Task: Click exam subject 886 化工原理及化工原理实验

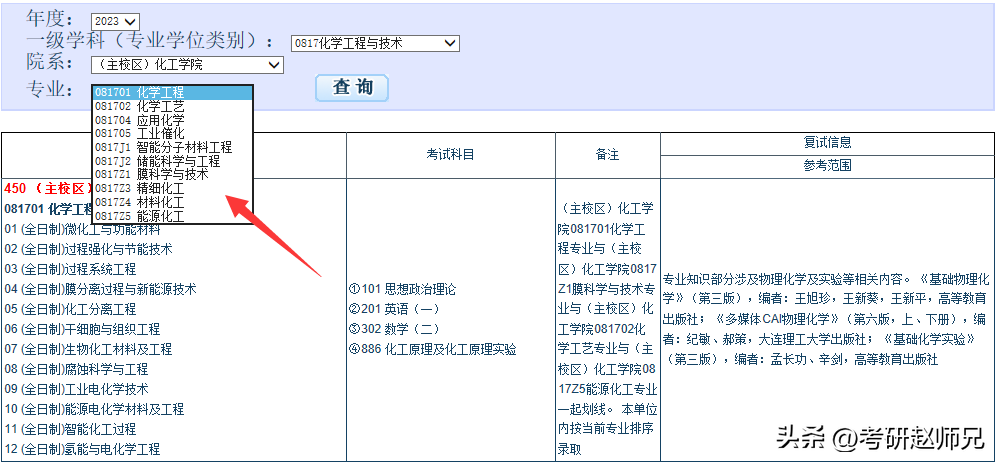Action: tap(433, 349)
